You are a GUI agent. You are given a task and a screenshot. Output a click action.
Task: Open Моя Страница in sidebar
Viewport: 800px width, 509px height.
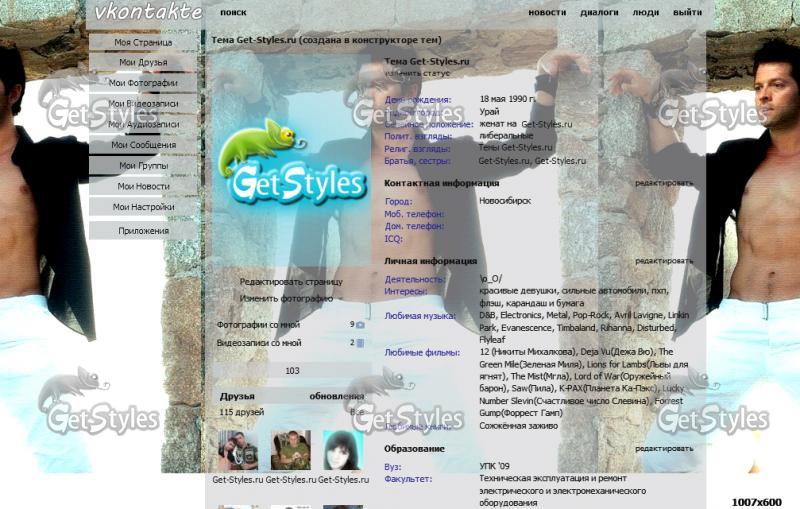[x=143, y=43]
